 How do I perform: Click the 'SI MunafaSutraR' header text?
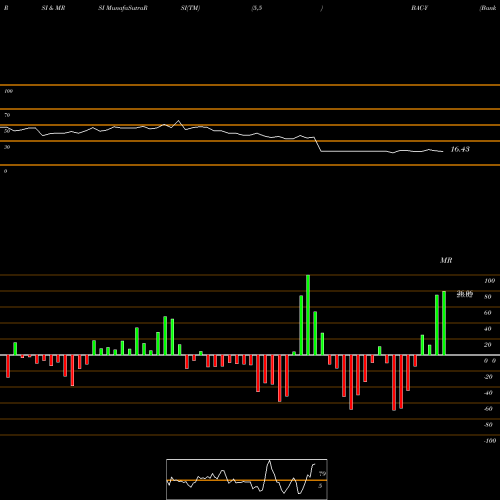tap(123, 8)
